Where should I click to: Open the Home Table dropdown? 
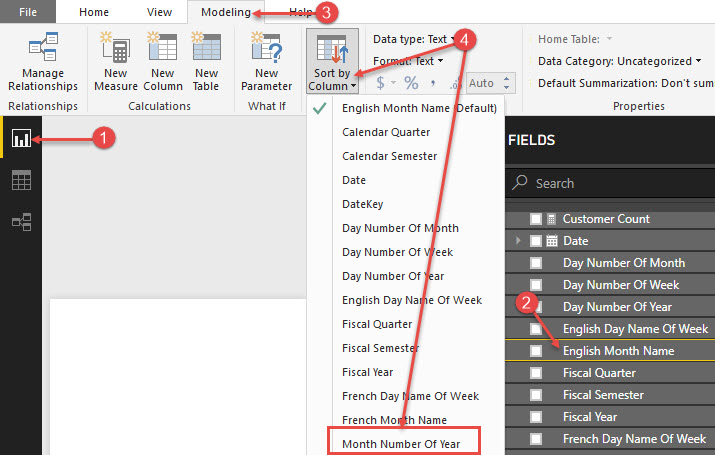[575, 39]
